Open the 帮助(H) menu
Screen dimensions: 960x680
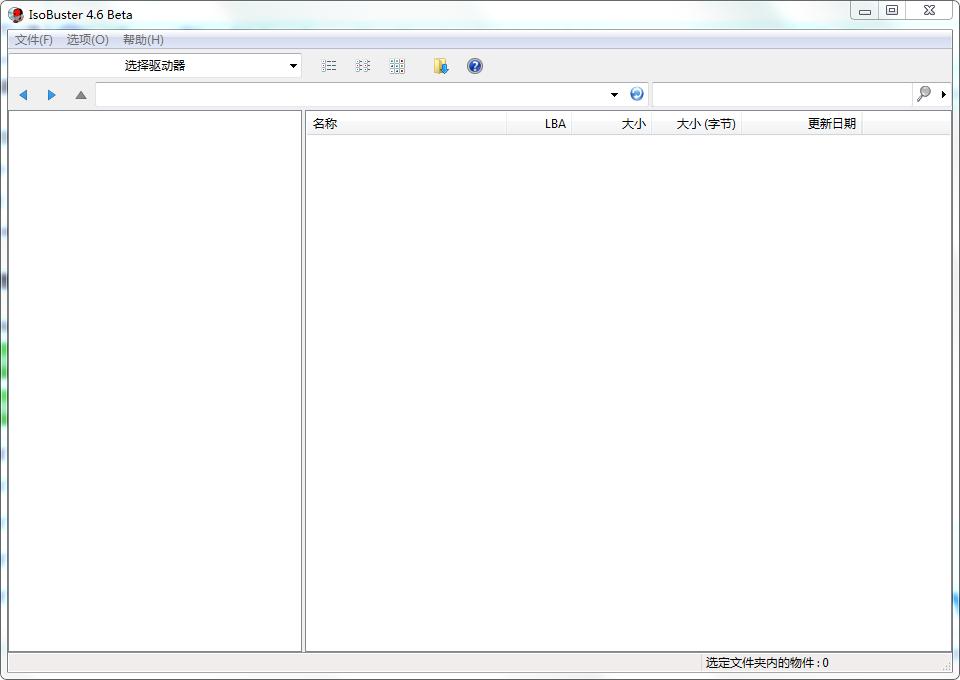coord(143,40)
